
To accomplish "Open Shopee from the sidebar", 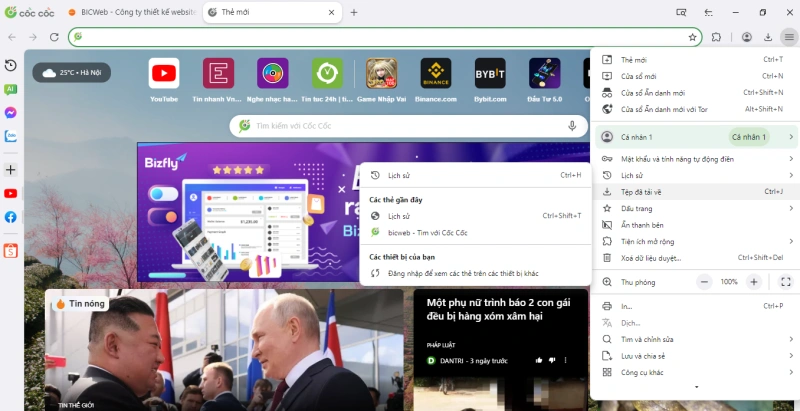I will point(10,250).
